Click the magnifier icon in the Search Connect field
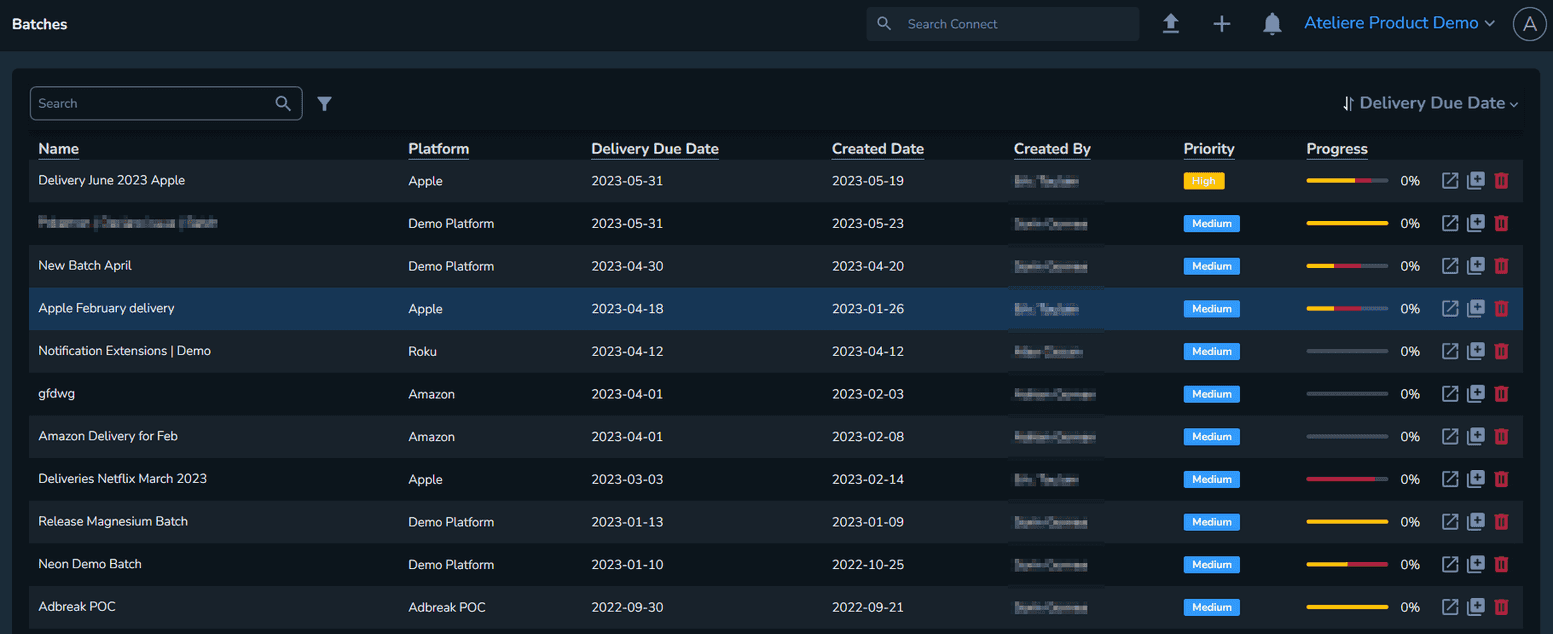The image size is (1553, 634). tap(884, 23)
